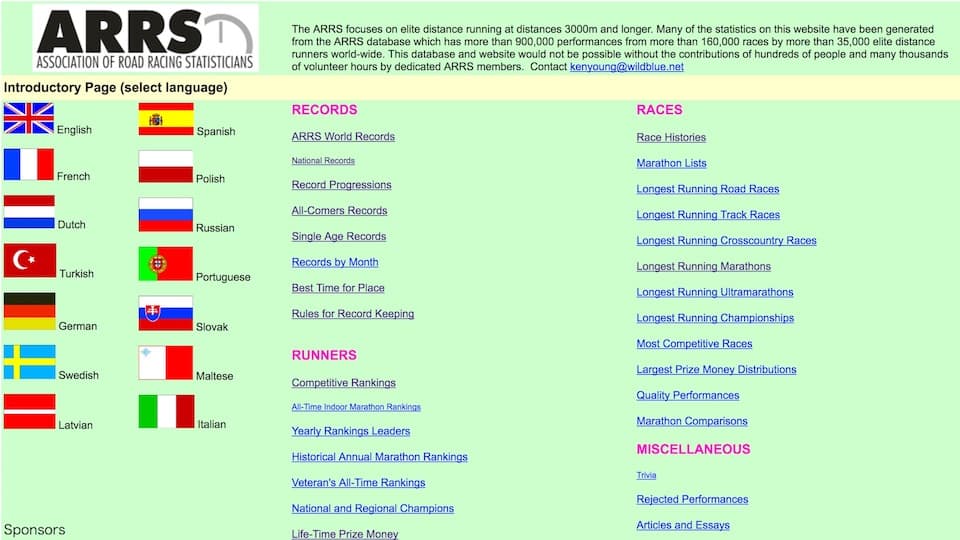Open Longest Running Road Races

(708, 189)
